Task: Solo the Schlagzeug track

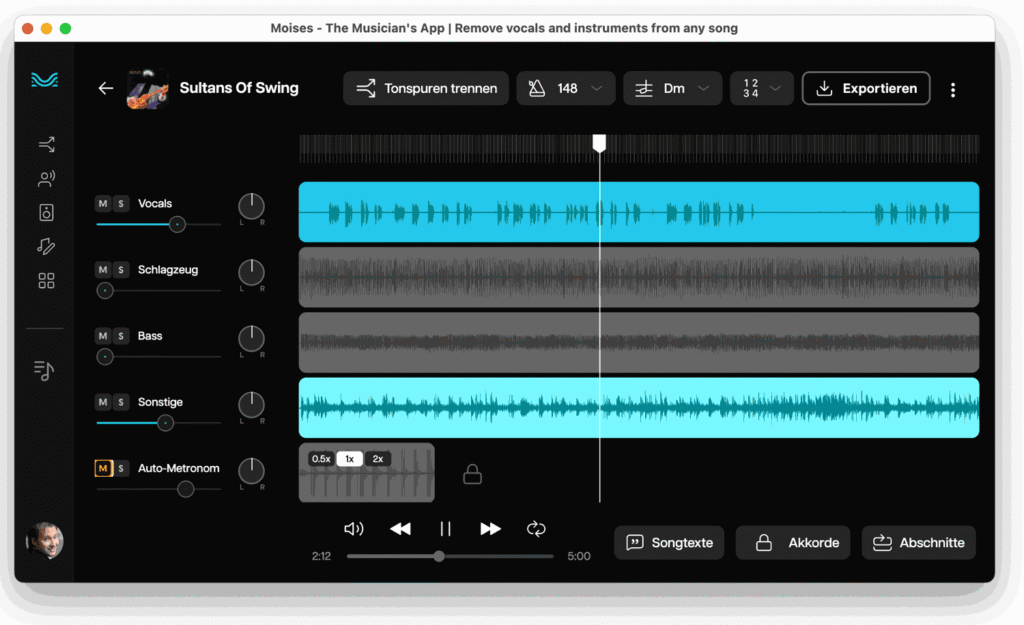Action: coord(121,270)
